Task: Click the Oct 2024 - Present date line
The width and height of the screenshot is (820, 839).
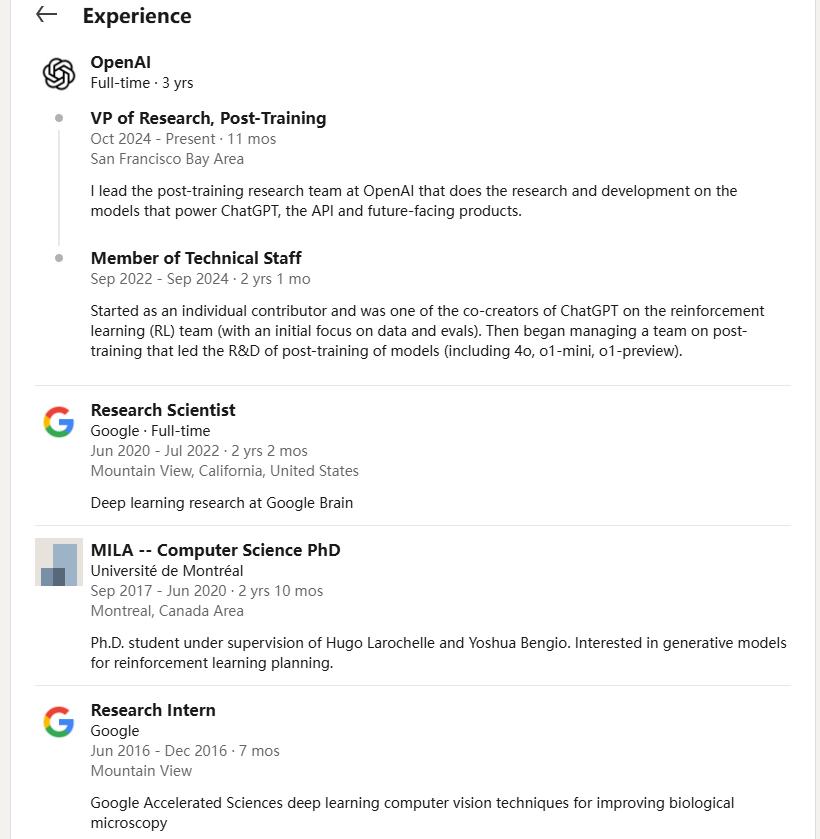Action: 183,139
